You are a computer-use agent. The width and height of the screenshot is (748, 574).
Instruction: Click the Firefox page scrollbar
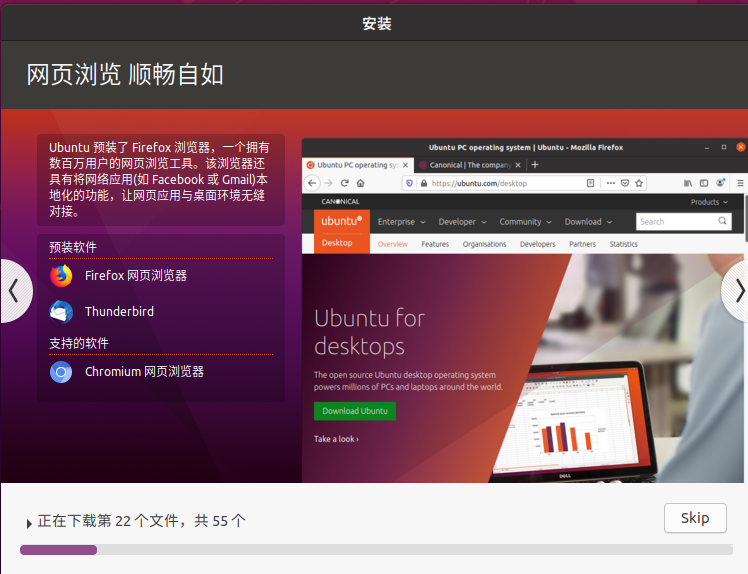pyautogui.click(x=746, y=217)
